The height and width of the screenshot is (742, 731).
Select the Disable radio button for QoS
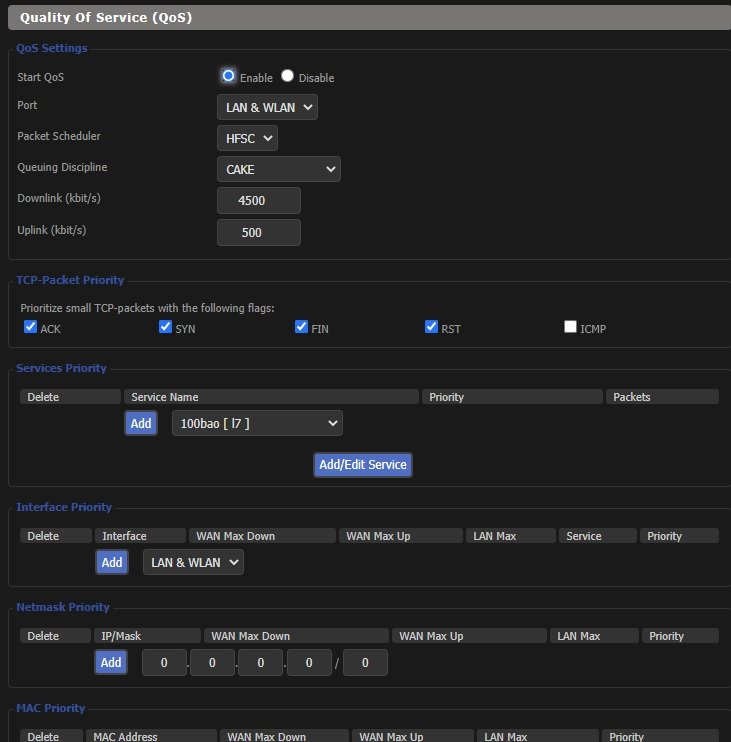(x=288, y=76)
